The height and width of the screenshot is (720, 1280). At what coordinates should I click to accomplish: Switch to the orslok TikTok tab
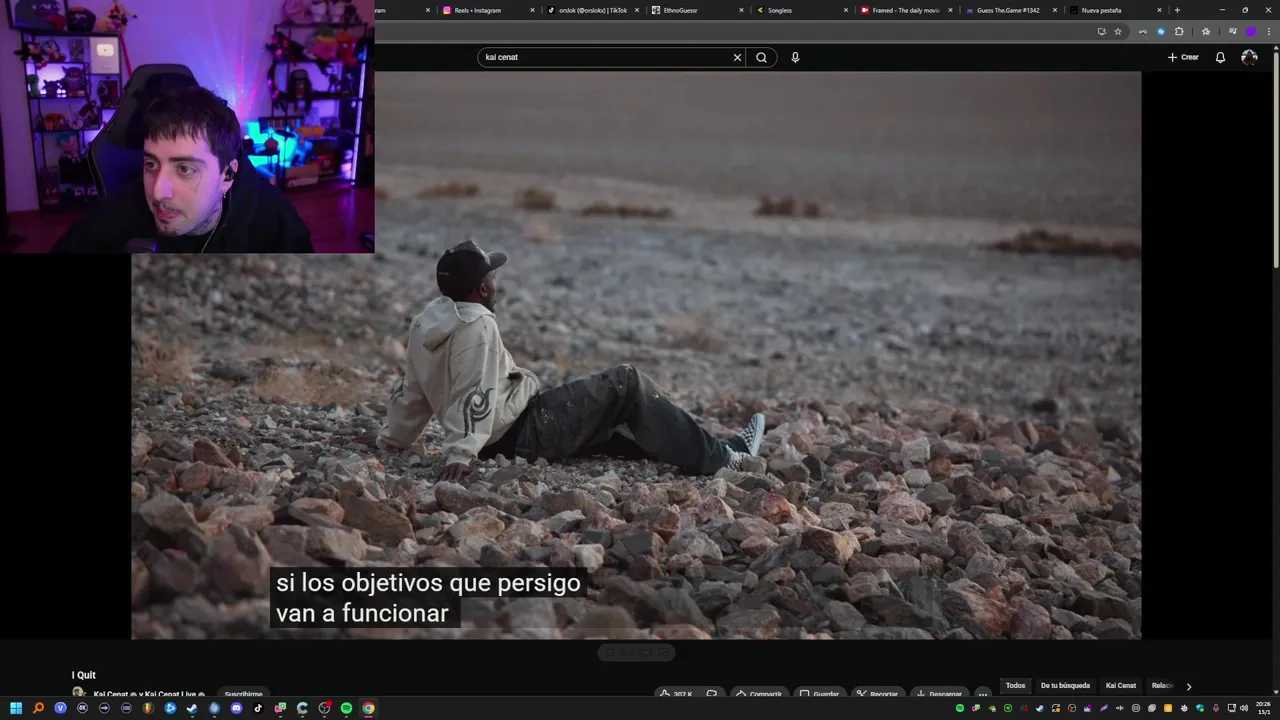pyautogui.click(x=594, y=10)
